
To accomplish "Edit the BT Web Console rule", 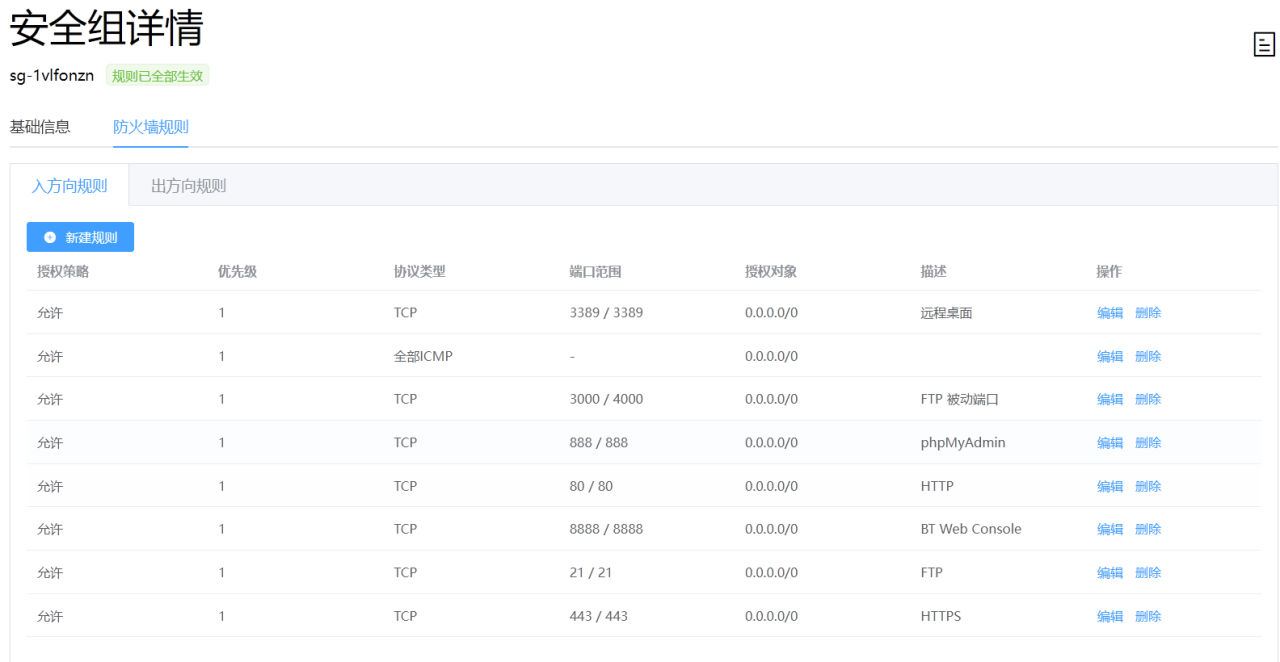I will [1110, 529].
